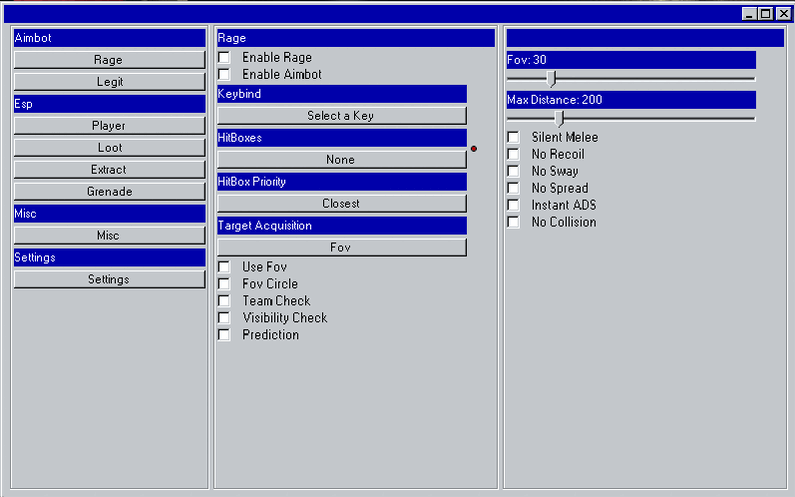Toggle the Visibility Check checkbox
Screen dimensions: 795x497
(x=224, y=318)
